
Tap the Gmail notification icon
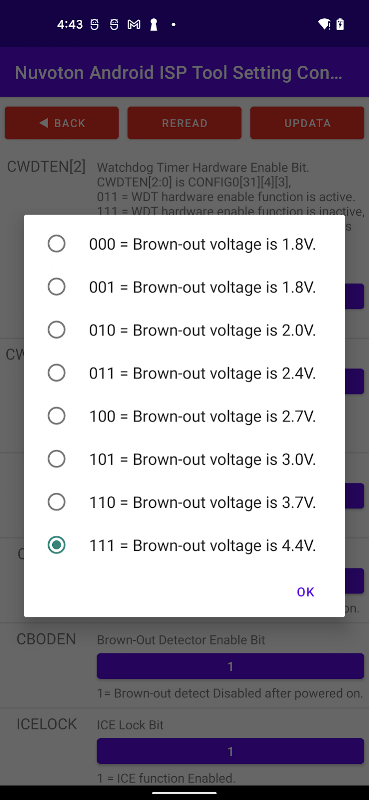[x=134, y=24]
